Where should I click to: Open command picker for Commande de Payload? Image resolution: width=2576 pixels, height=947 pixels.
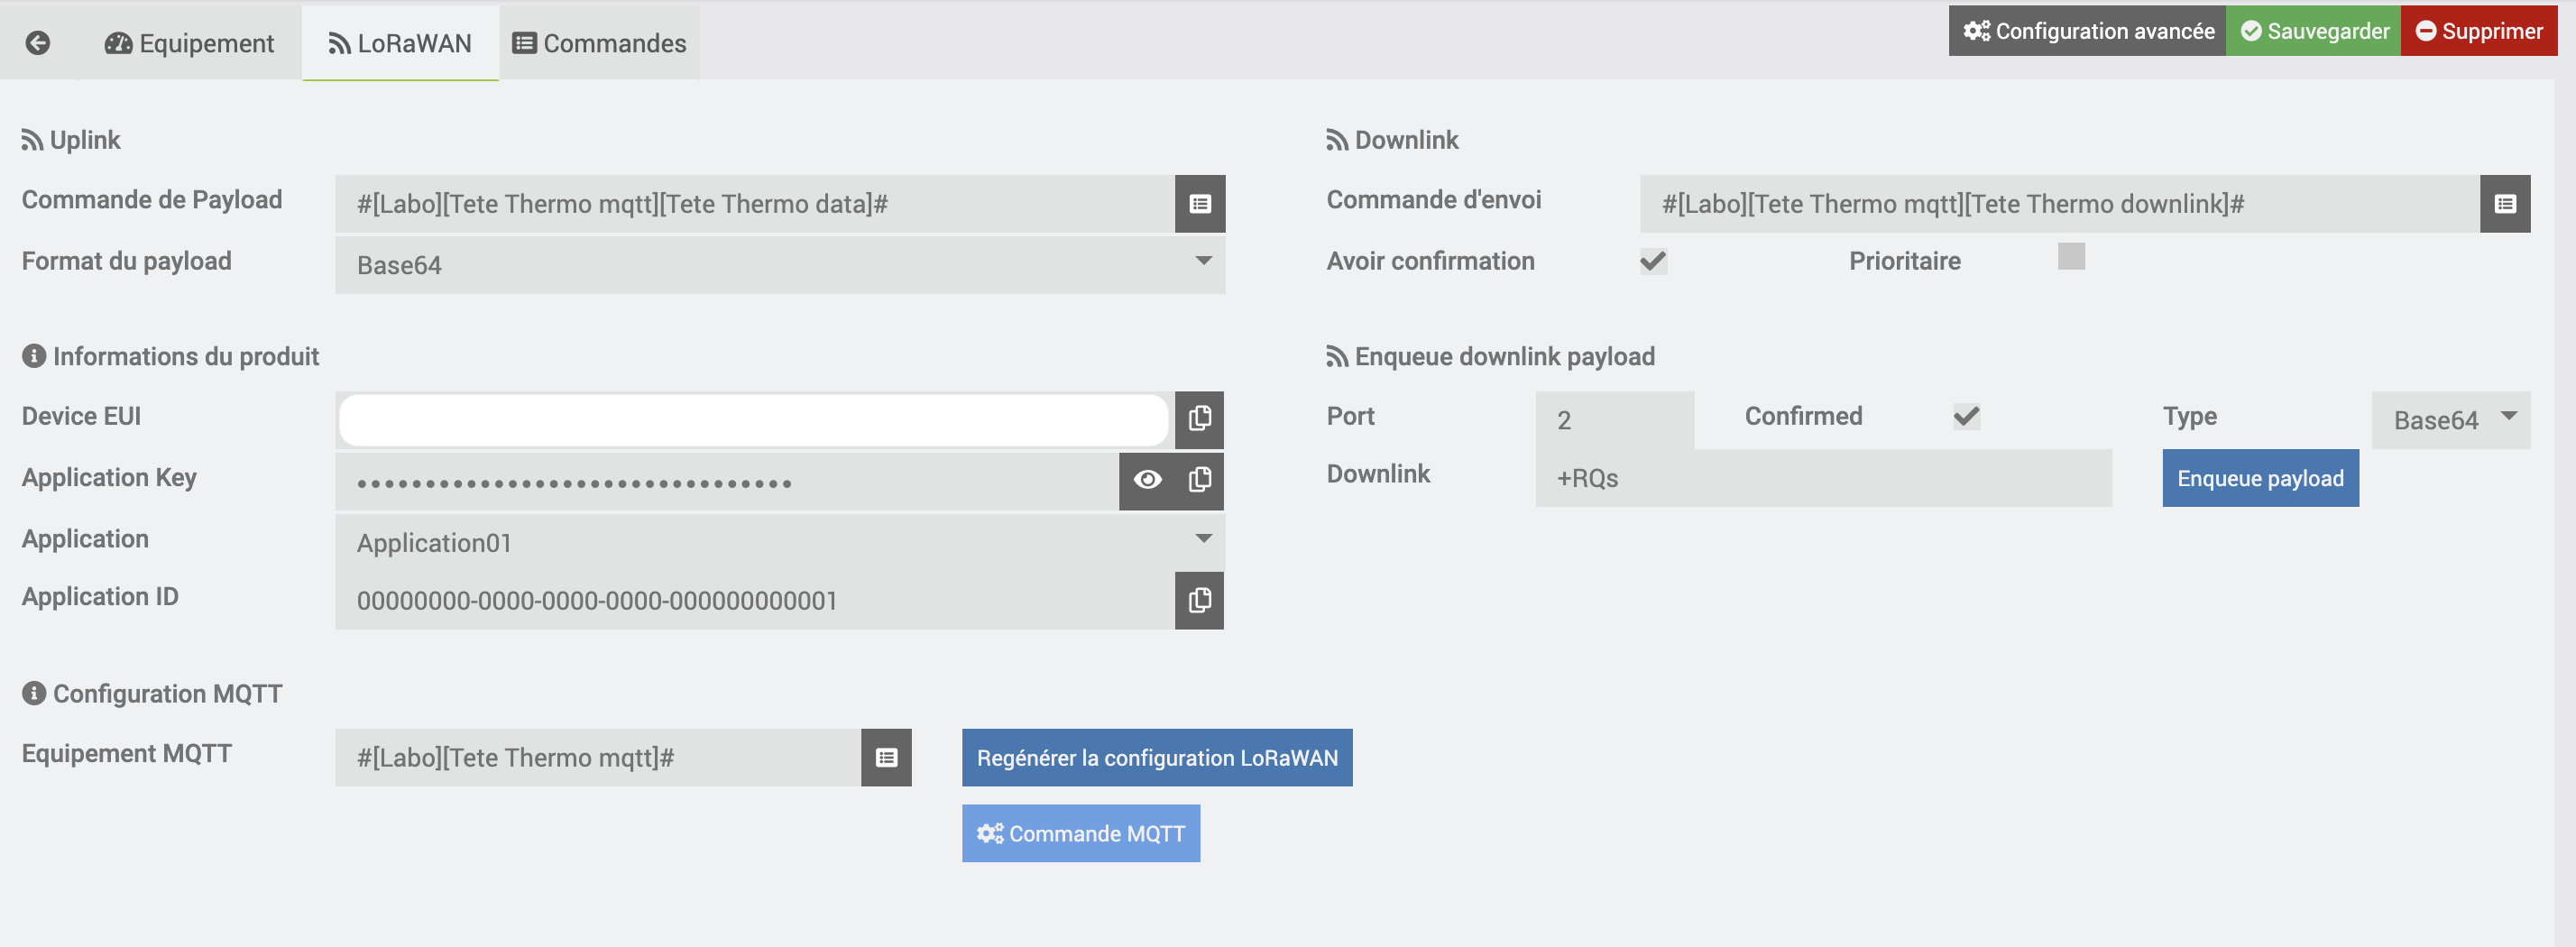(1199, 204)
